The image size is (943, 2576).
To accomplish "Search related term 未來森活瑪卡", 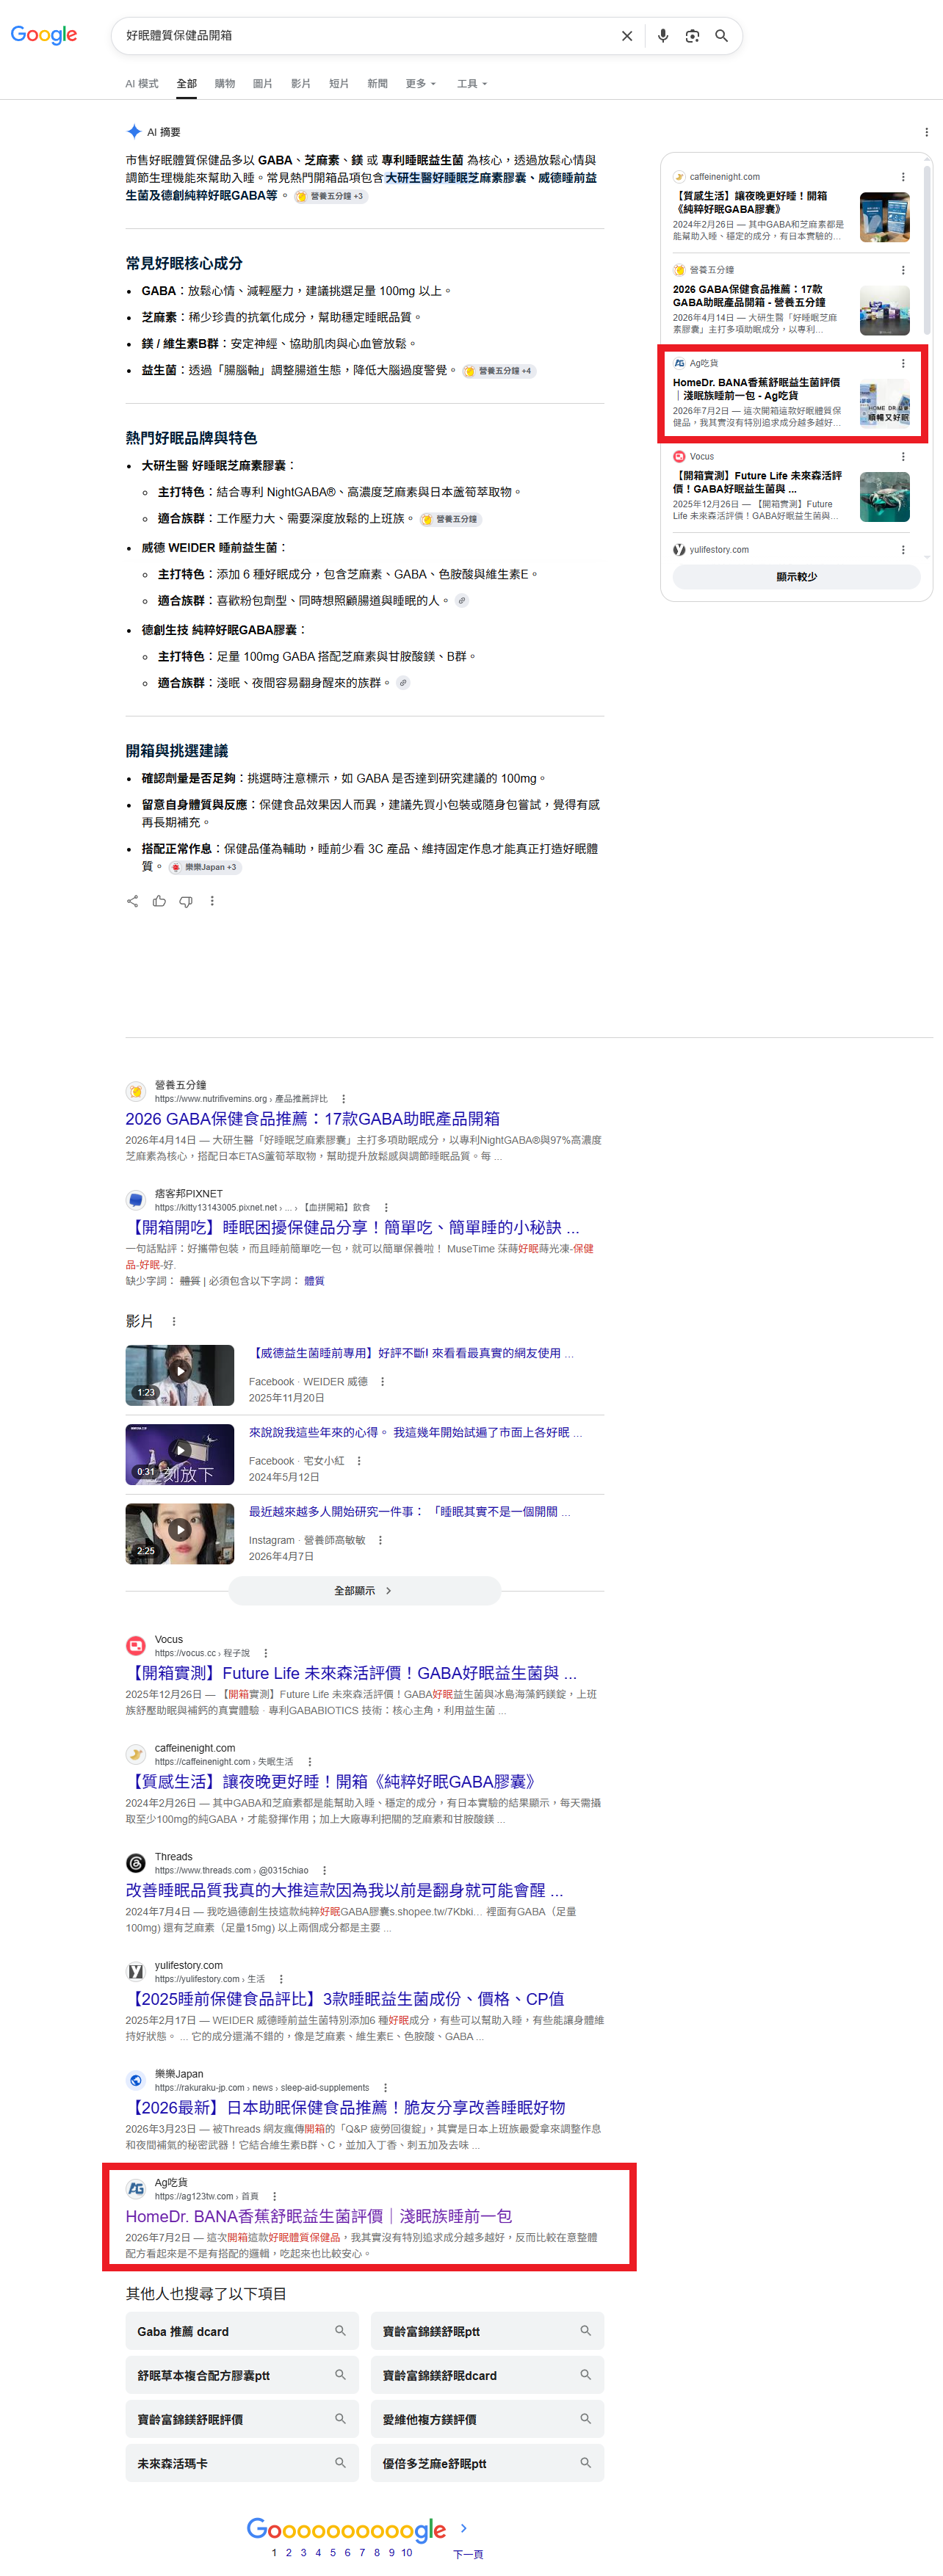I will click(242, 2464).
